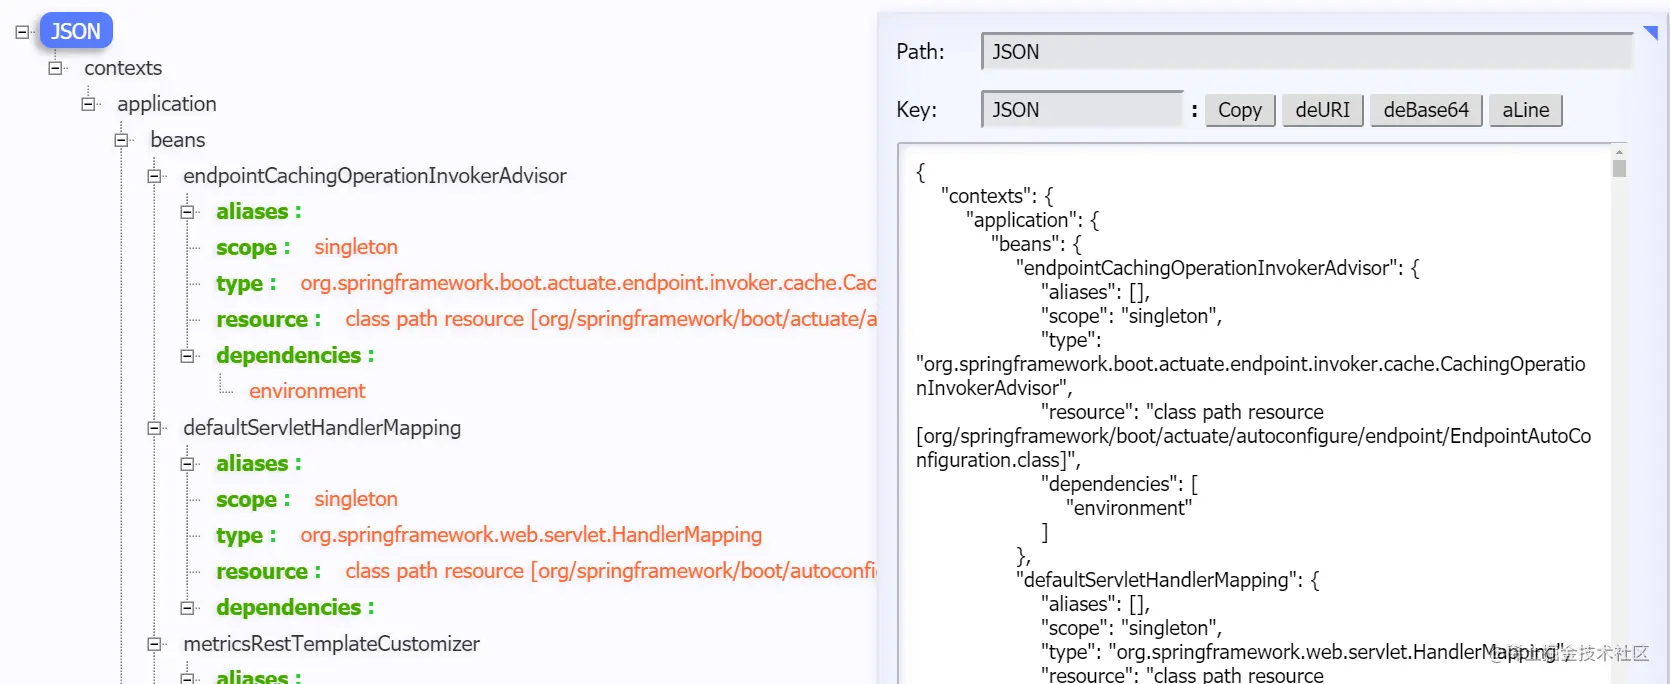Click the Copy button
1670x684 pixels.
1240,110
